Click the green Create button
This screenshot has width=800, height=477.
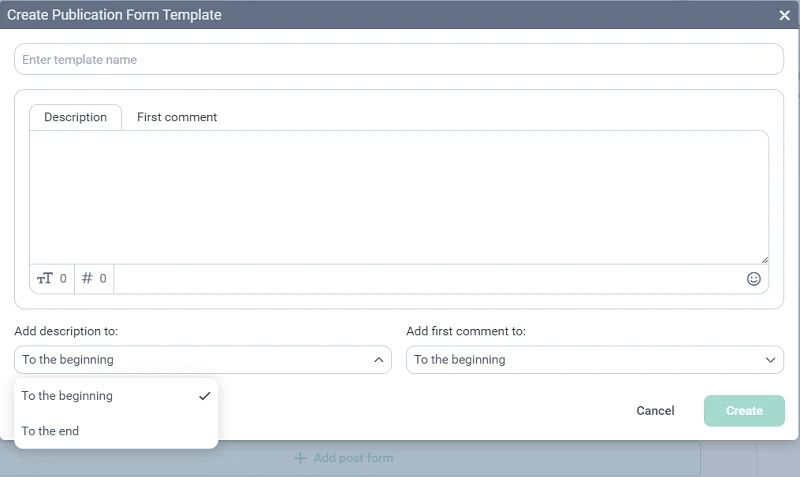click(x=744, y=411)
